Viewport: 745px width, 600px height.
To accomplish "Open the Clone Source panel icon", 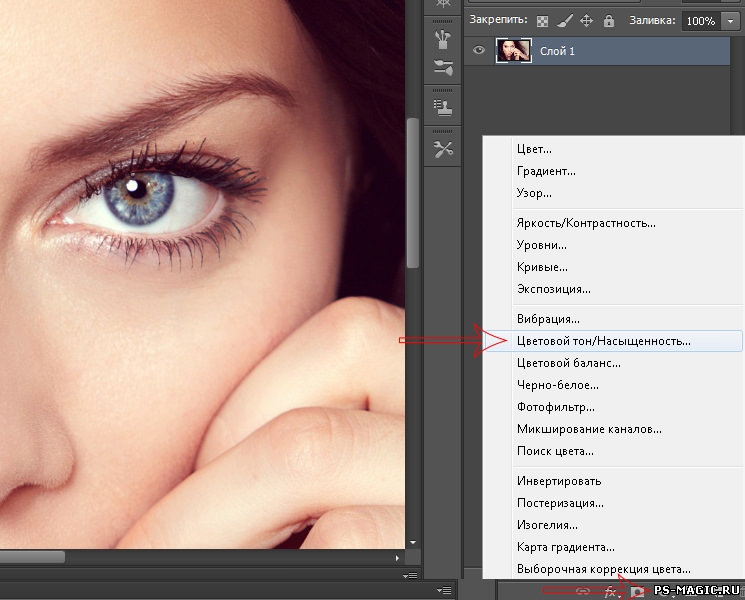I will (x=442, y=105).
